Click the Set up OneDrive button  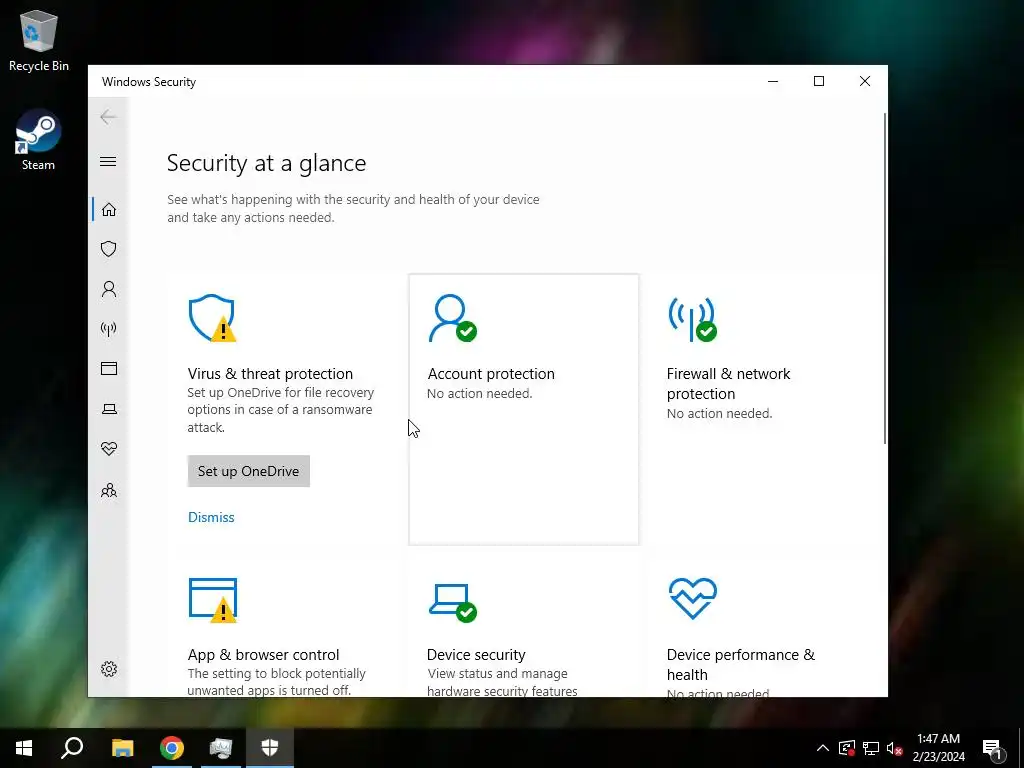248,471
